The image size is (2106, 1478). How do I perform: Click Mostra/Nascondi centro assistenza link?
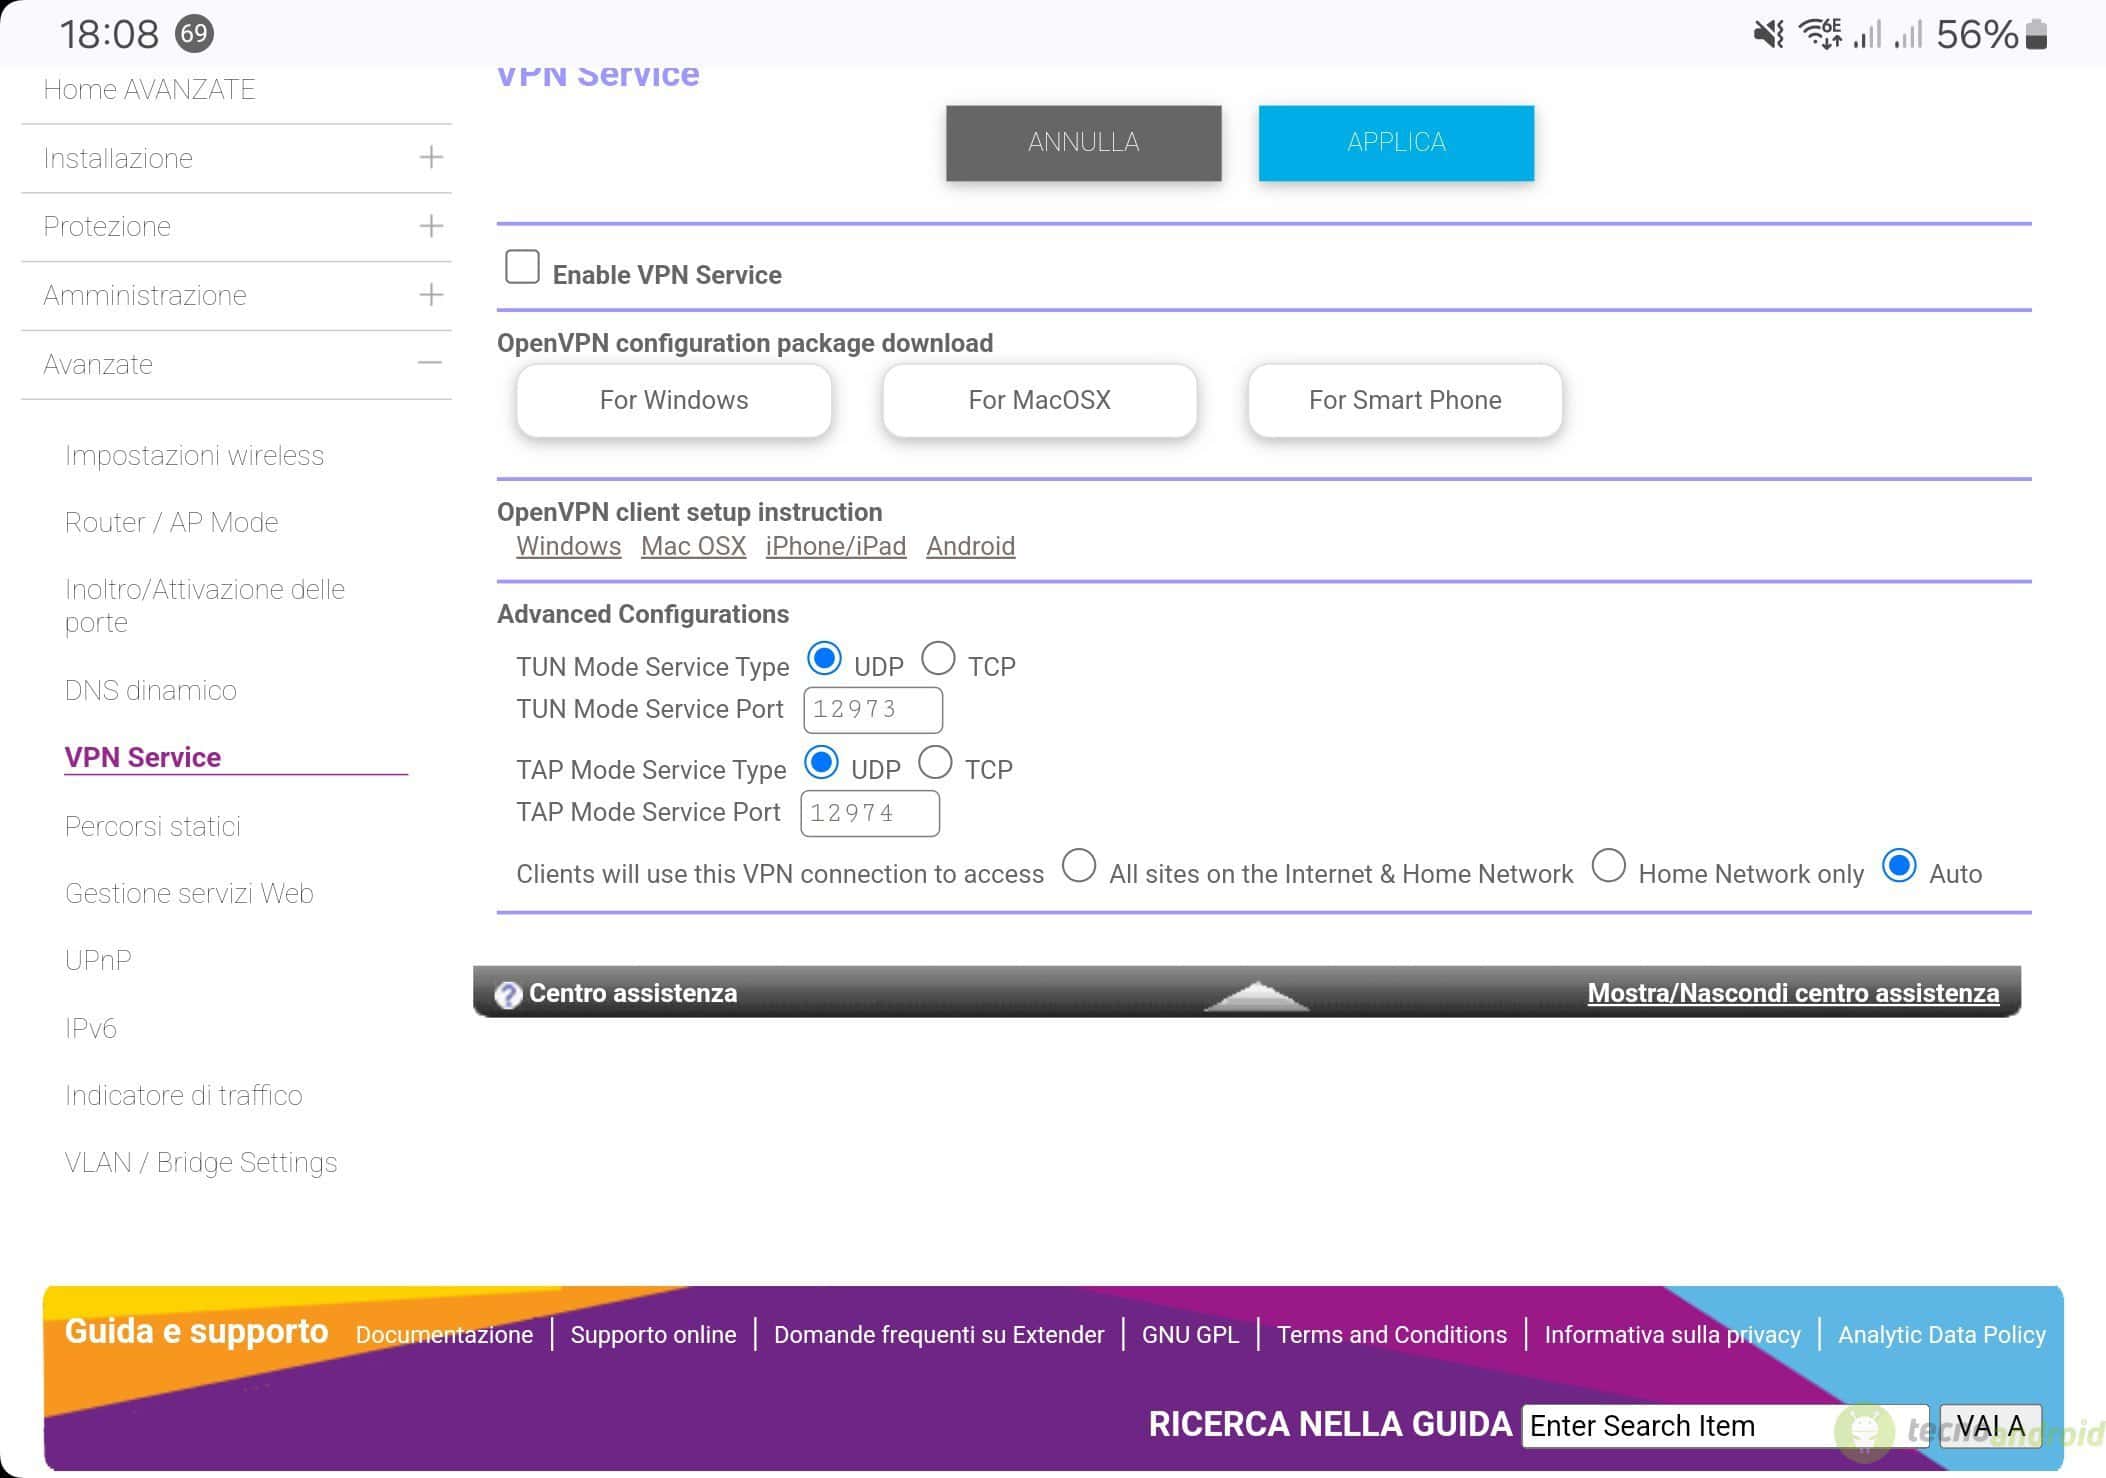[x=1793, y=994]
